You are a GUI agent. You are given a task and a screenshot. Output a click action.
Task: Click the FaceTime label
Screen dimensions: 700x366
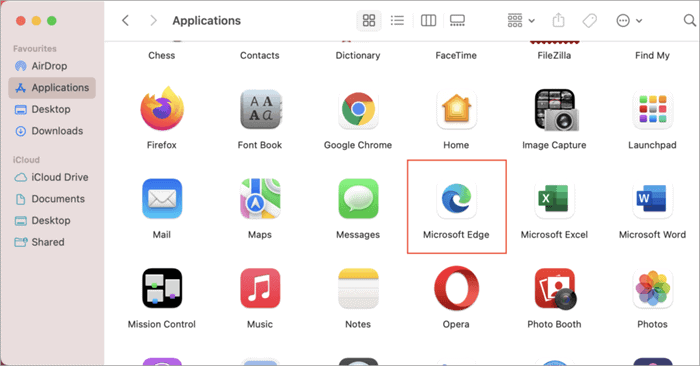tap(456, 55)
